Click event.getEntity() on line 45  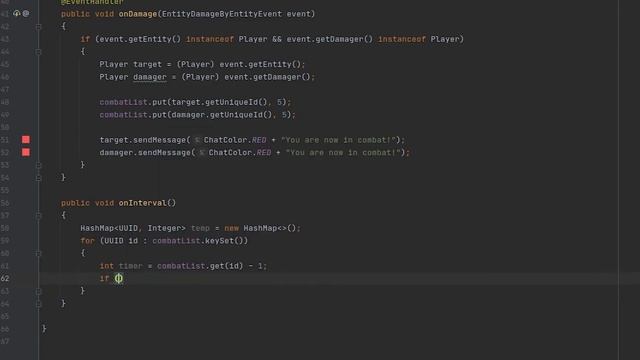(260, 64)
